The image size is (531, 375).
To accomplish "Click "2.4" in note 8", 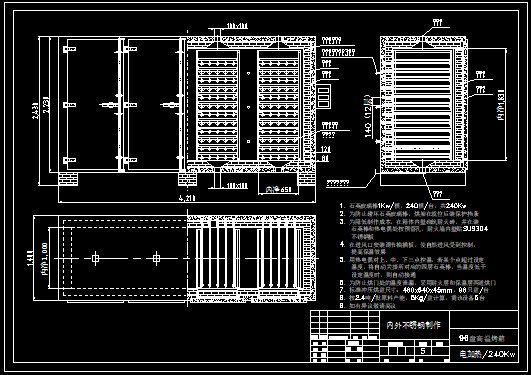I will pyautogui.click(x=359, y=298).
